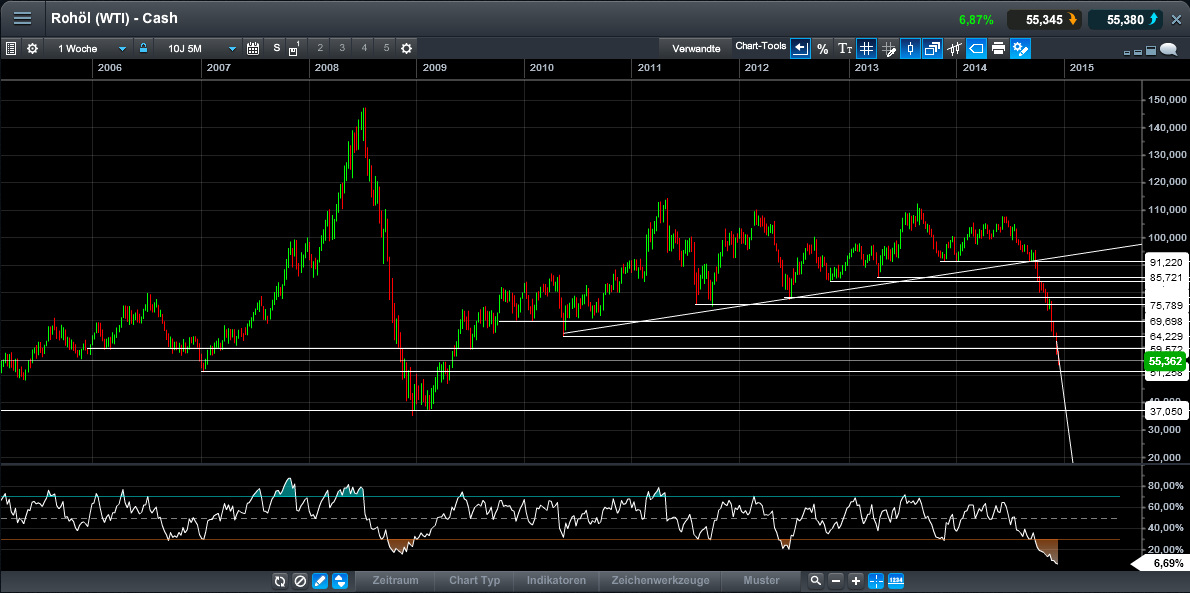Open layout settings gear after slot 5
The width and height of the screenshot is (1190, 593).
pos(407,49)
